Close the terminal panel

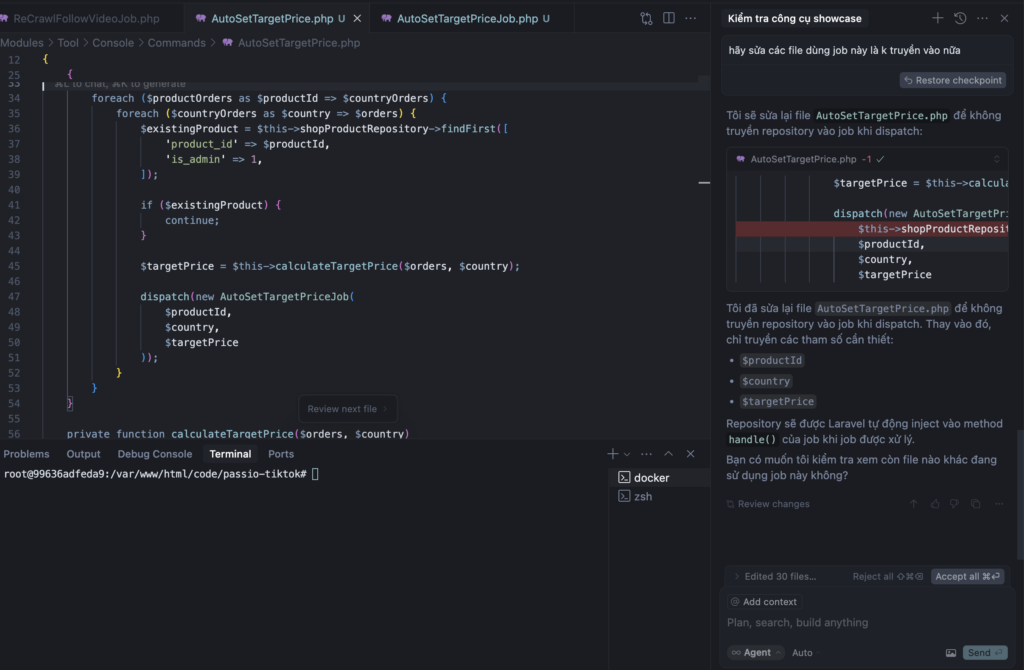pyautogui.click(x=690, y=454)
